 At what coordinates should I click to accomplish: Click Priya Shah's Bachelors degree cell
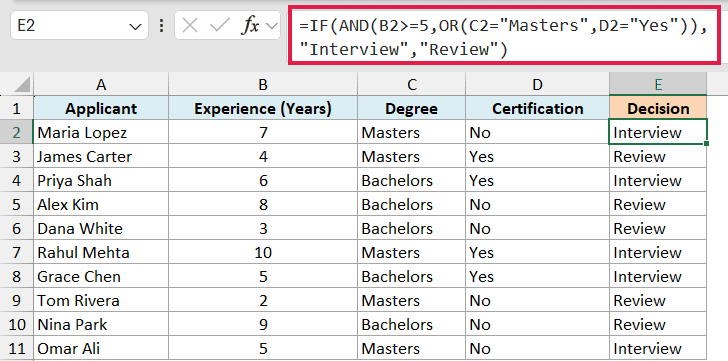coord(411,180)
